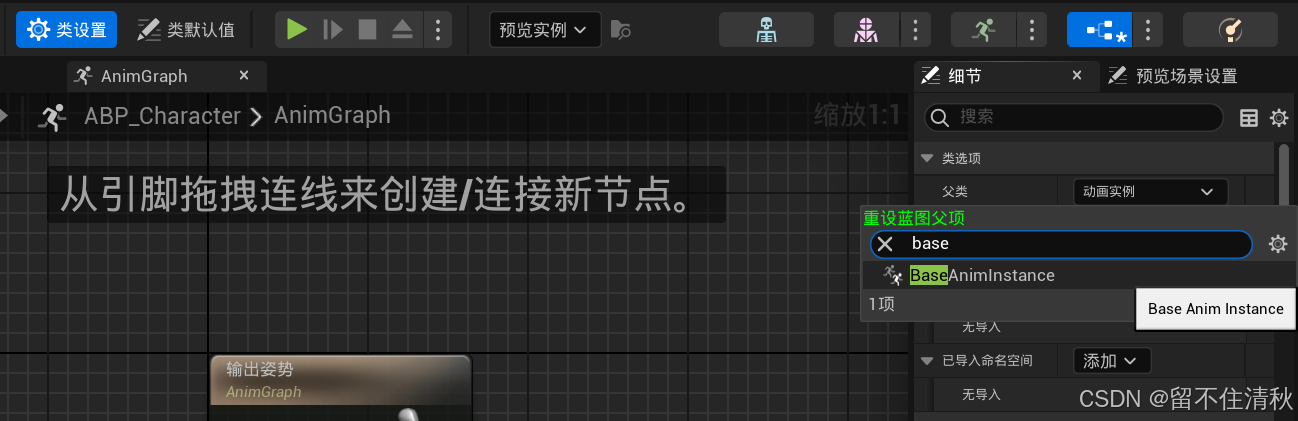
Task: Expand the 父类 动画实例 dropdown
Action: point(1149,191)
